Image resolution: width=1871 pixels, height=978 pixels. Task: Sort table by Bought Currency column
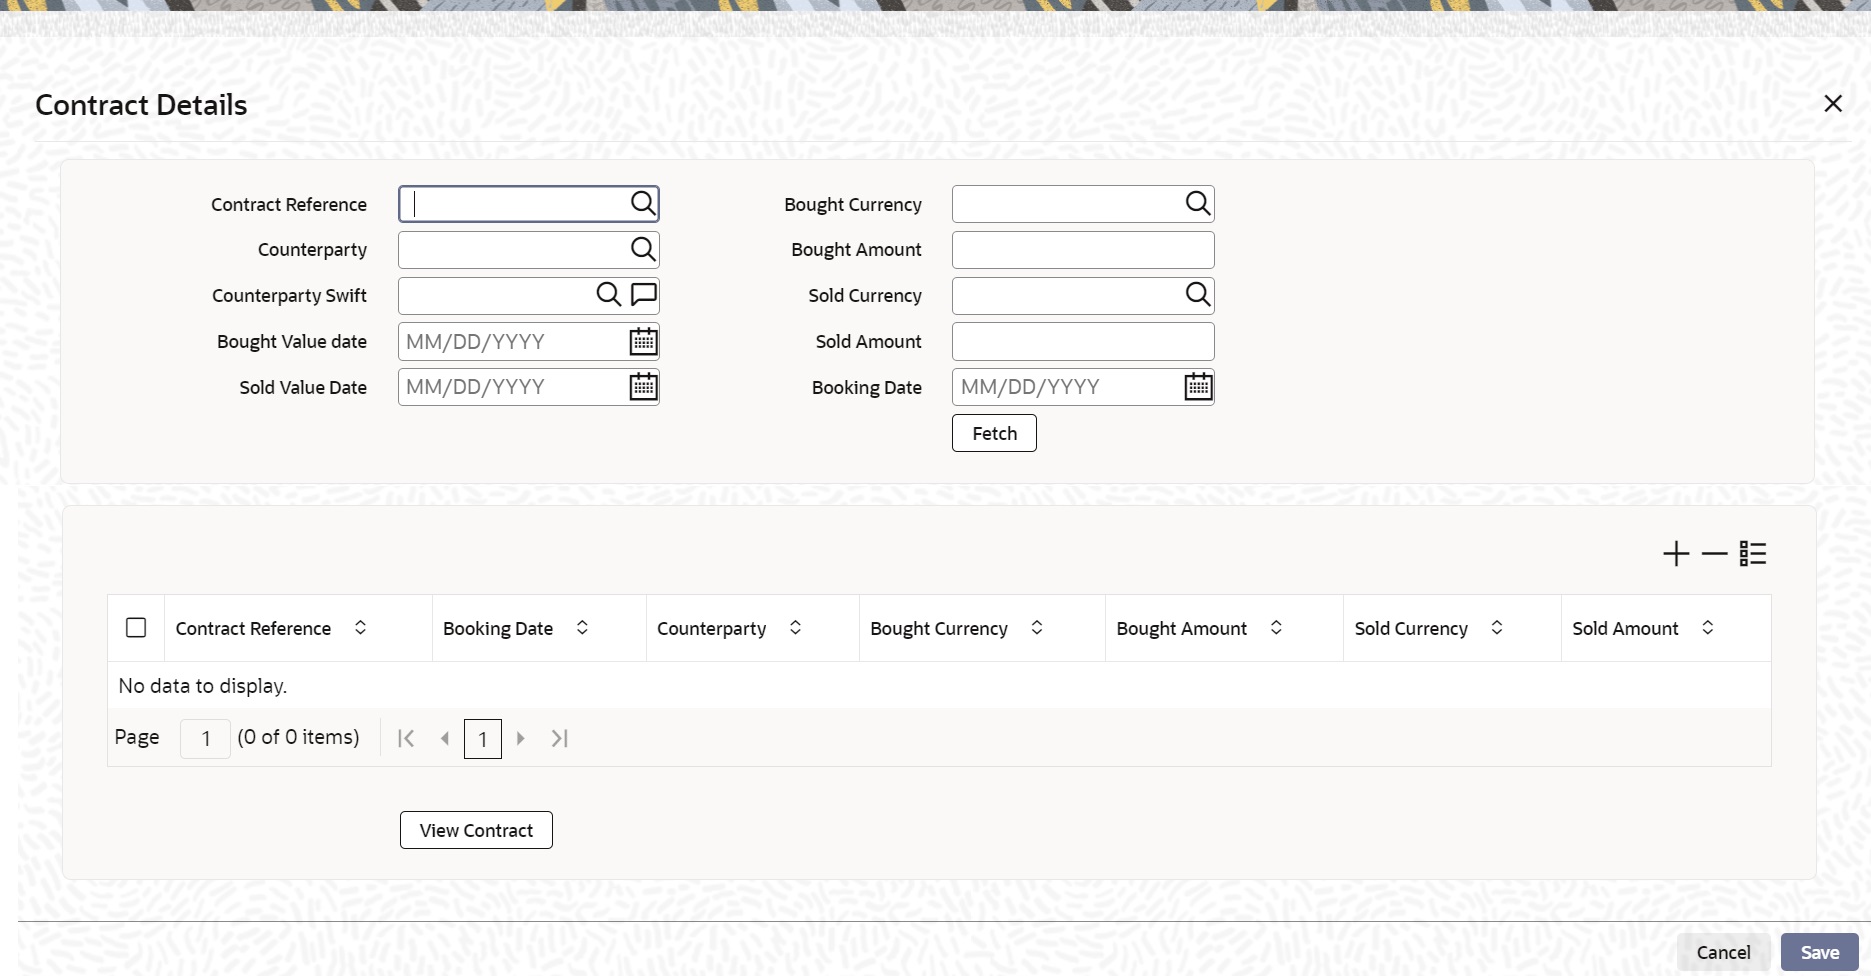coord(1037,628)
